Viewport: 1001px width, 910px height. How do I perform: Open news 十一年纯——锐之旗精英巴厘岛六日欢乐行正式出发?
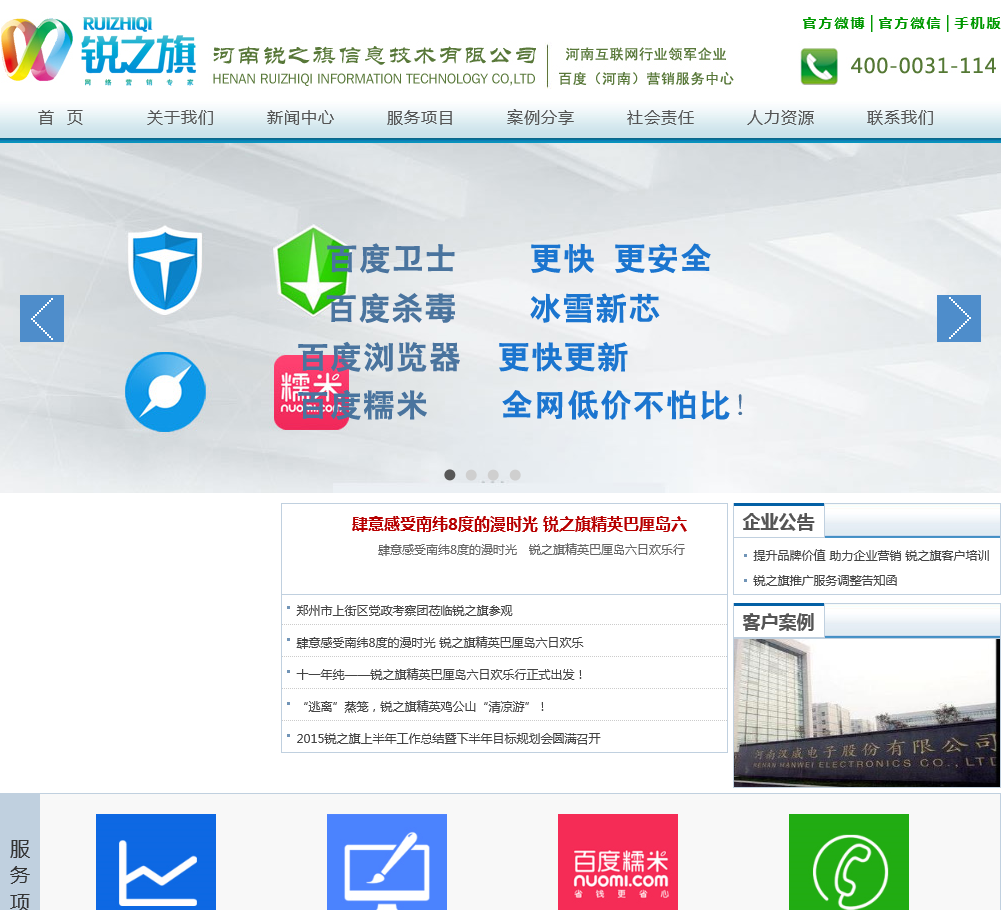pyautogui.click(x=440, y=674)
